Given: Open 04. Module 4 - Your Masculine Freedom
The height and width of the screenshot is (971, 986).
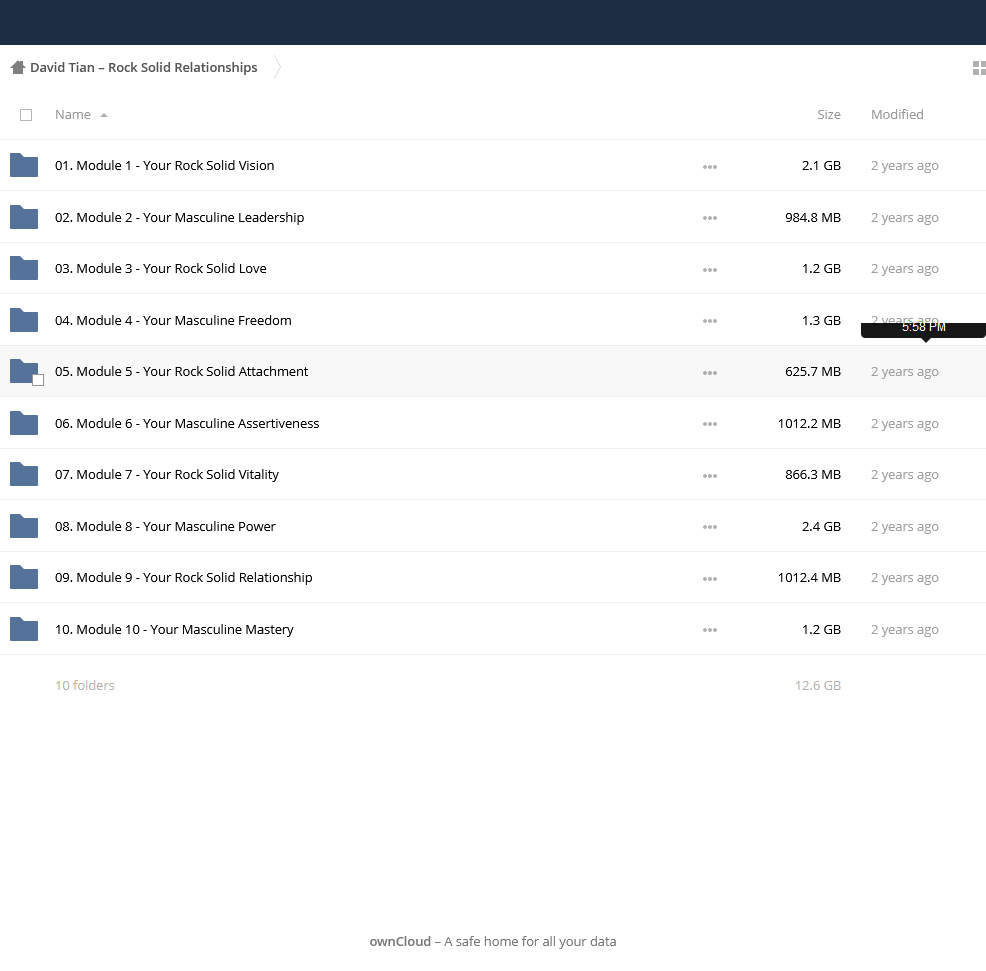Looking at the screenshot, I should tap(173, 320).
